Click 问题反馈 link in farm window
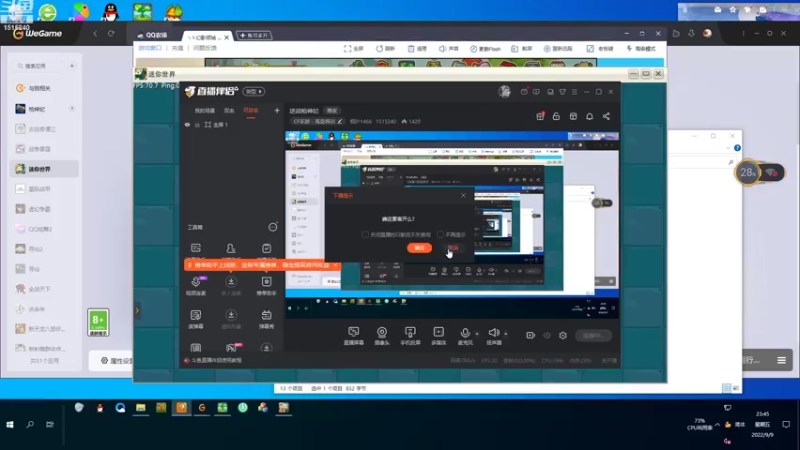This screenshot has height=450, width=800. pyautogui.click(x=205, y=48)
